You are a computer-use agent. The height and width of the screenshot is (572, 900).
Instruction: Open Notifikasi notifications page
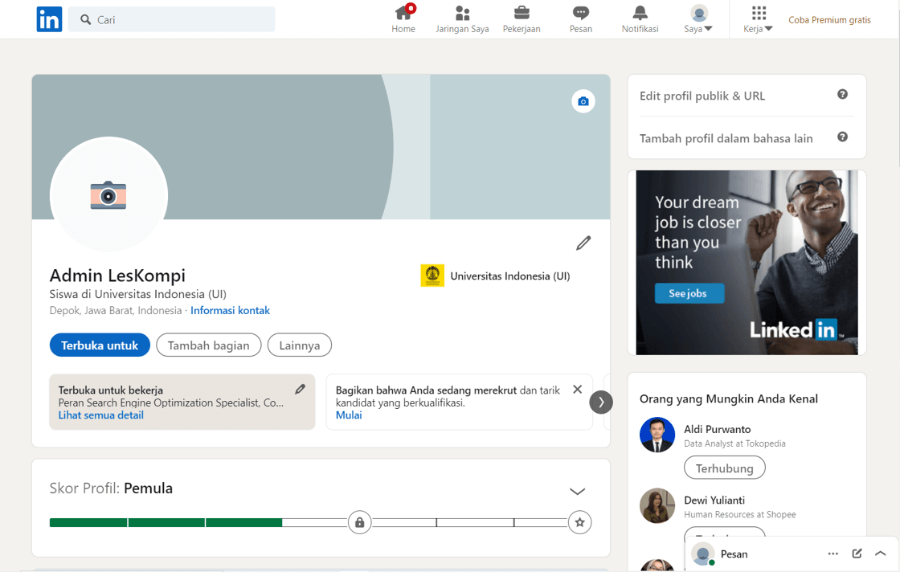pyautogui.click(x=640, y=20)
